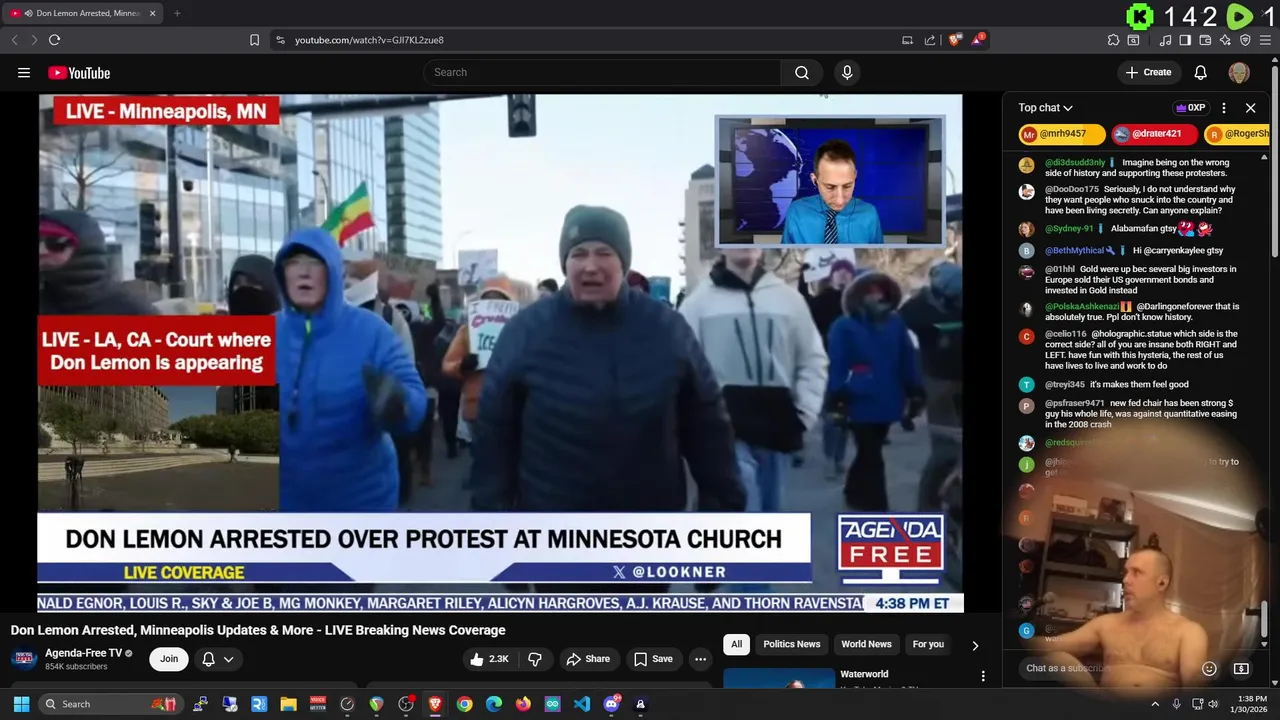Viewport: 1280px width, 720px height.
Task: Open the @mrh9457 super chat chip
Action: coord(1062,134)
